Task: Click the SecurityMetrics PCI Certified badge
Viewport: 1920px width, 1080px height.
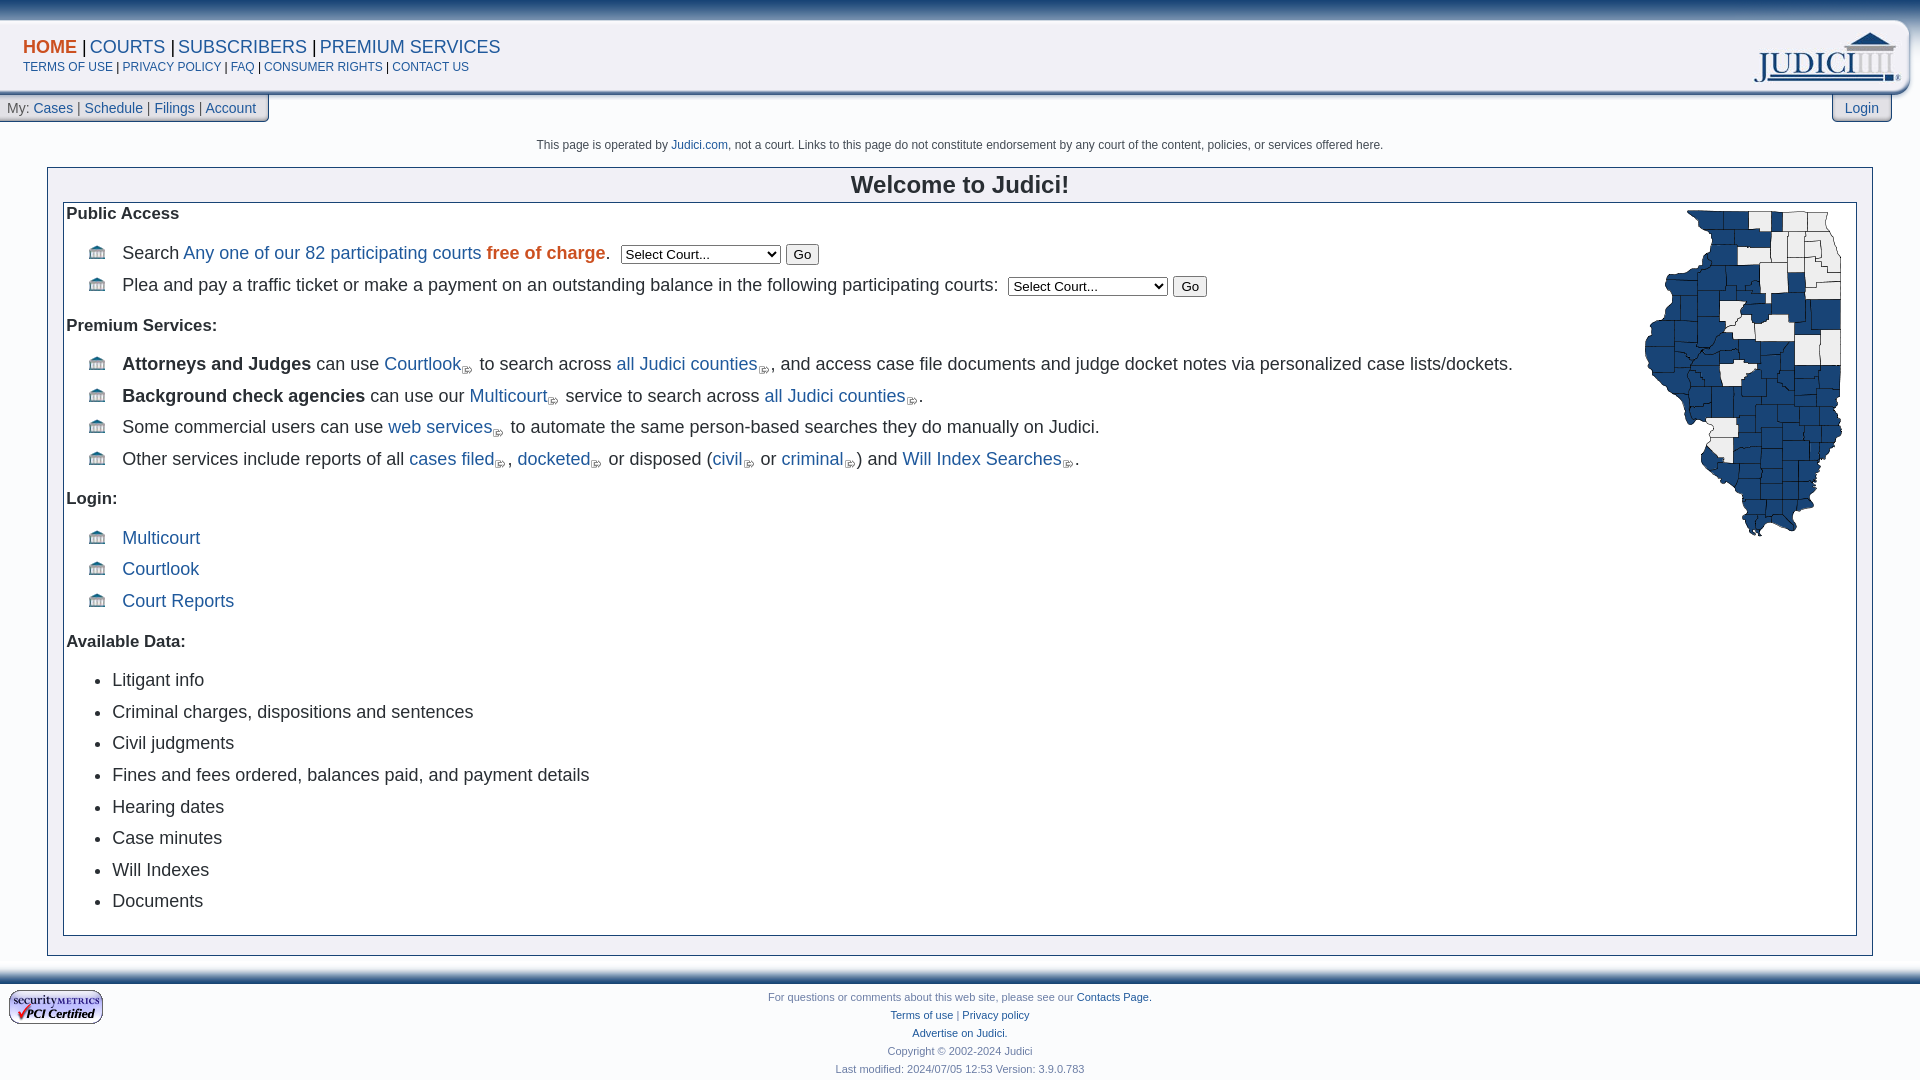Action: [56, 1007]
